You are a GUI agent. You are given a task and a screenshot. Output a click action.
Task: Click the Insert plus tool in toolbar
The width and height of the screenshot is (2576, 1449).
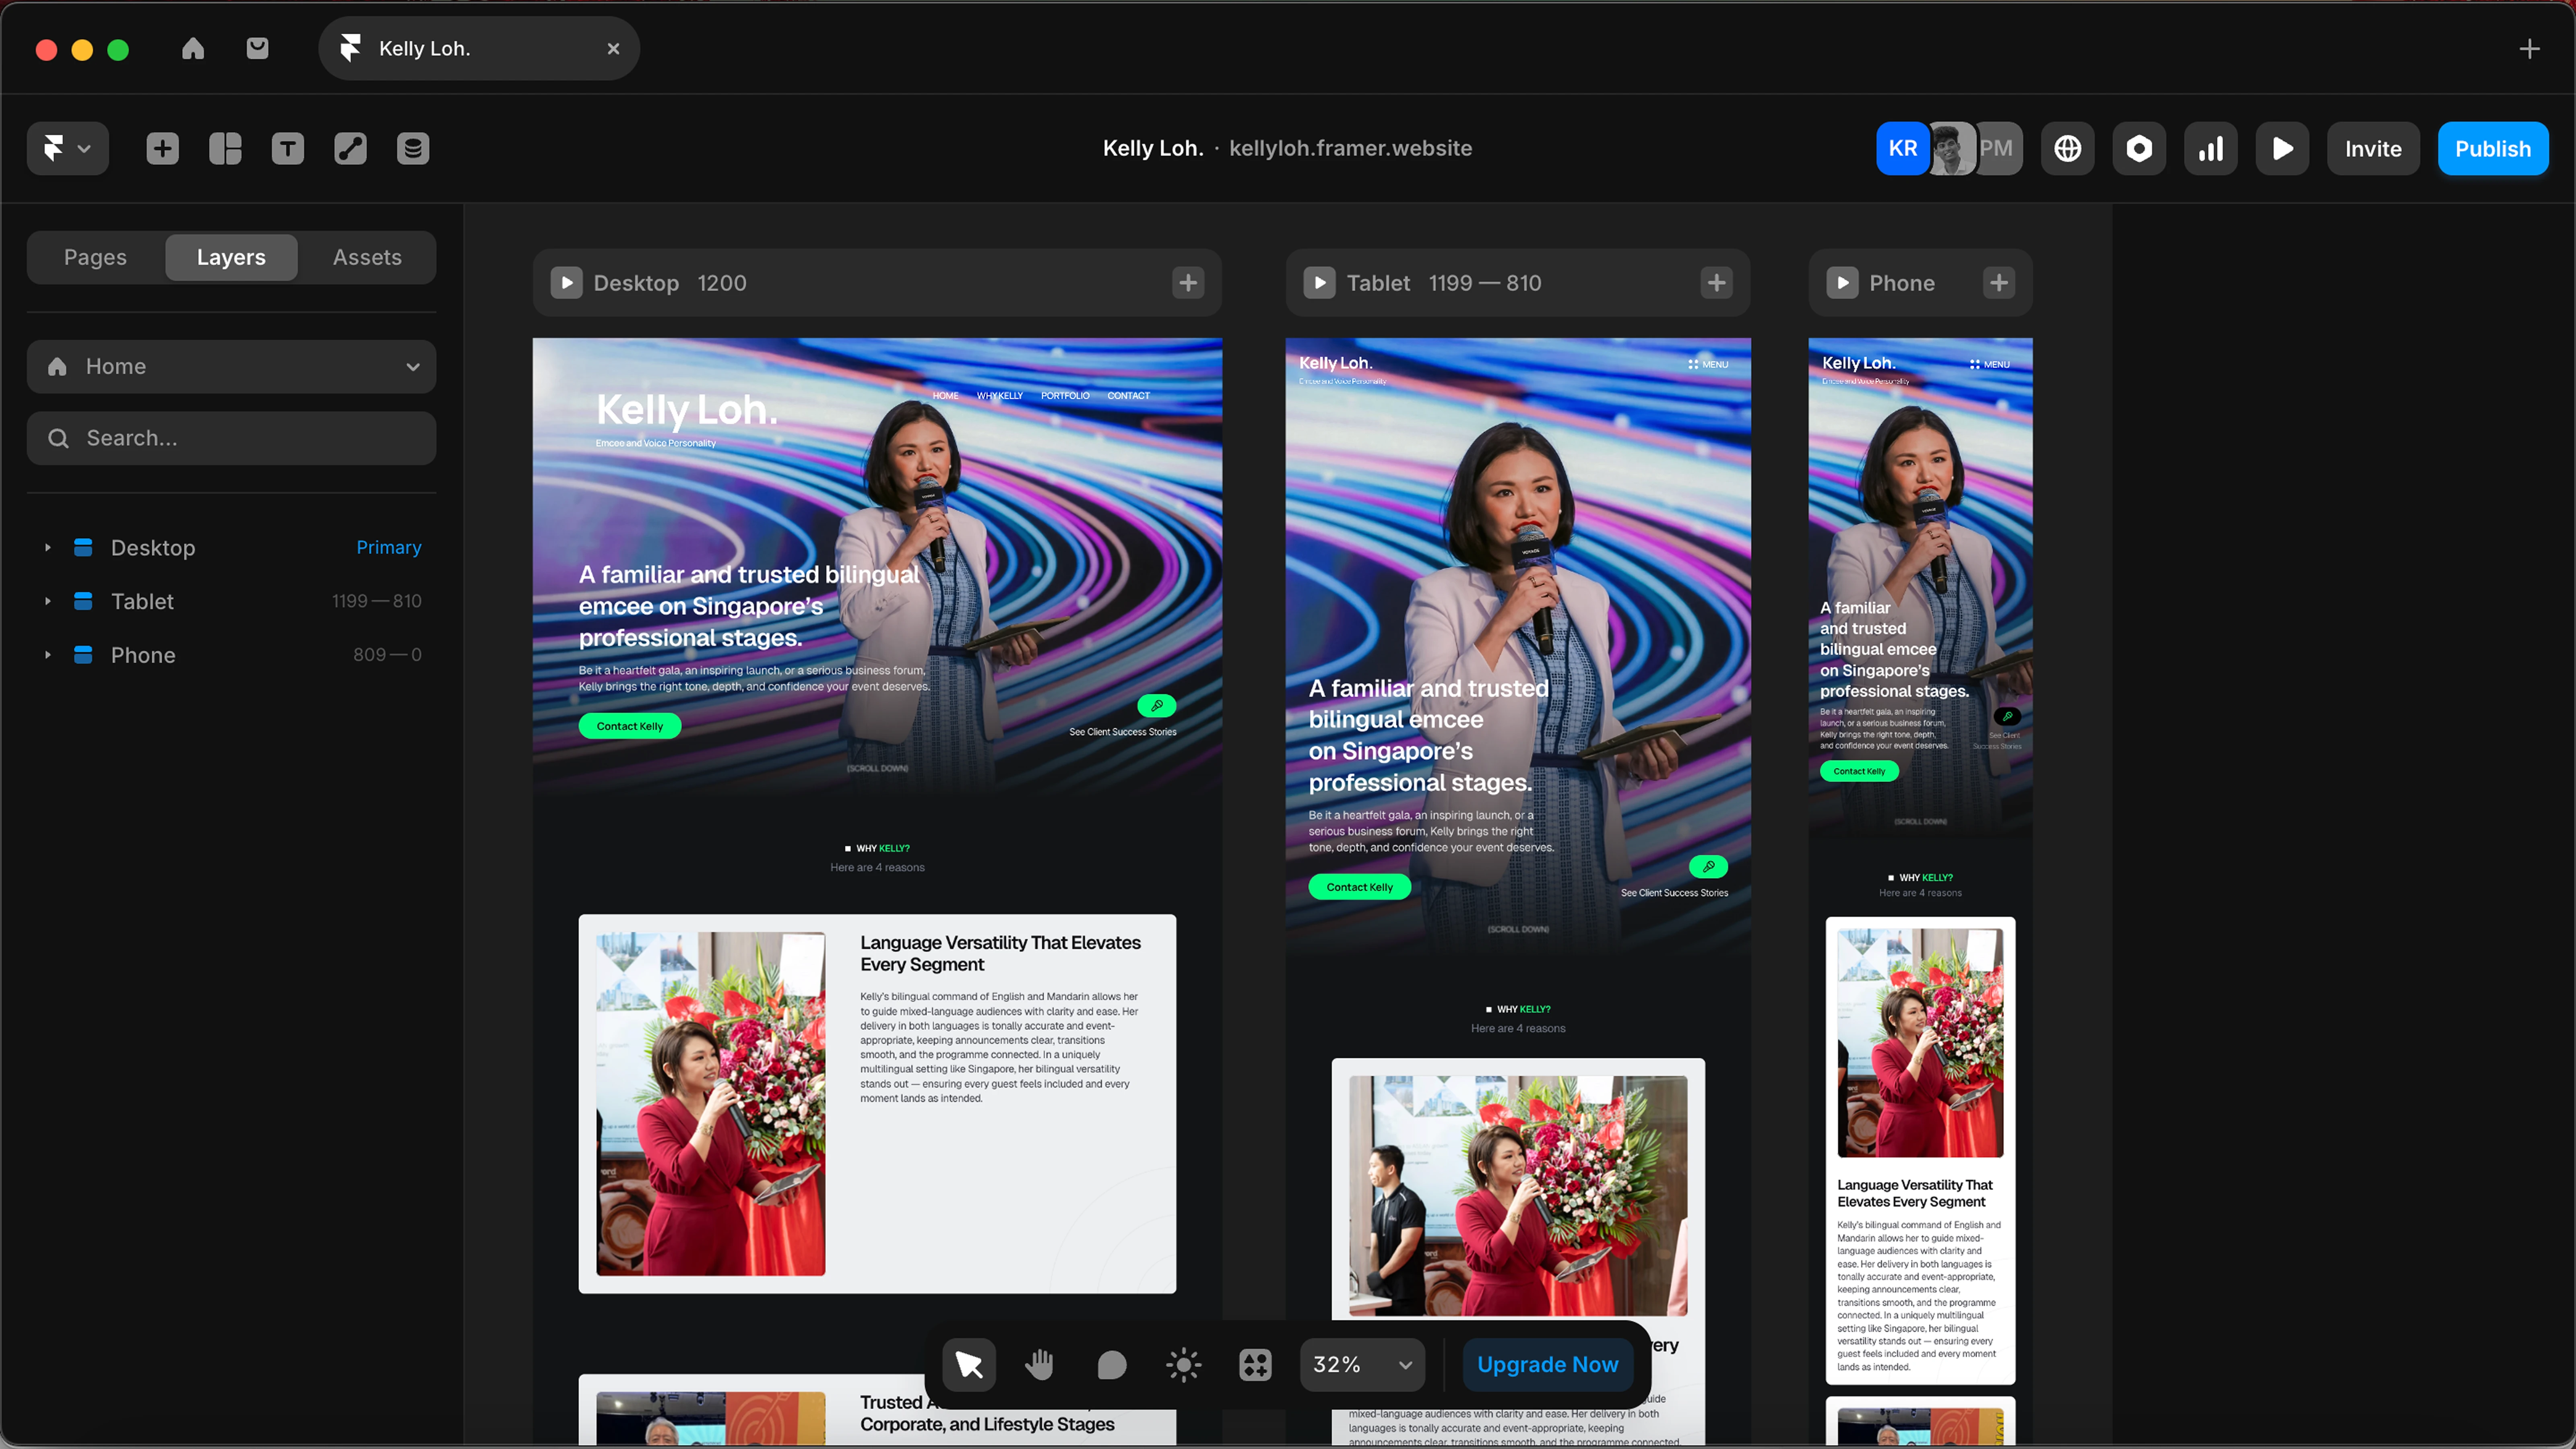(162, 149)
